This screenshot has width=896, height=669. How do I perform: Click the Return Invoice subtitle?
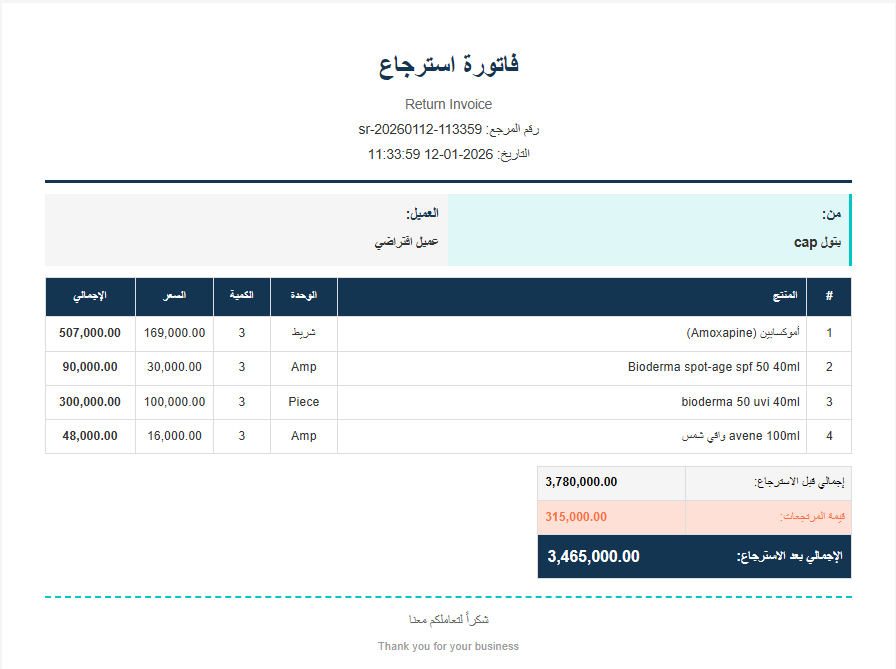pos(449,104)
